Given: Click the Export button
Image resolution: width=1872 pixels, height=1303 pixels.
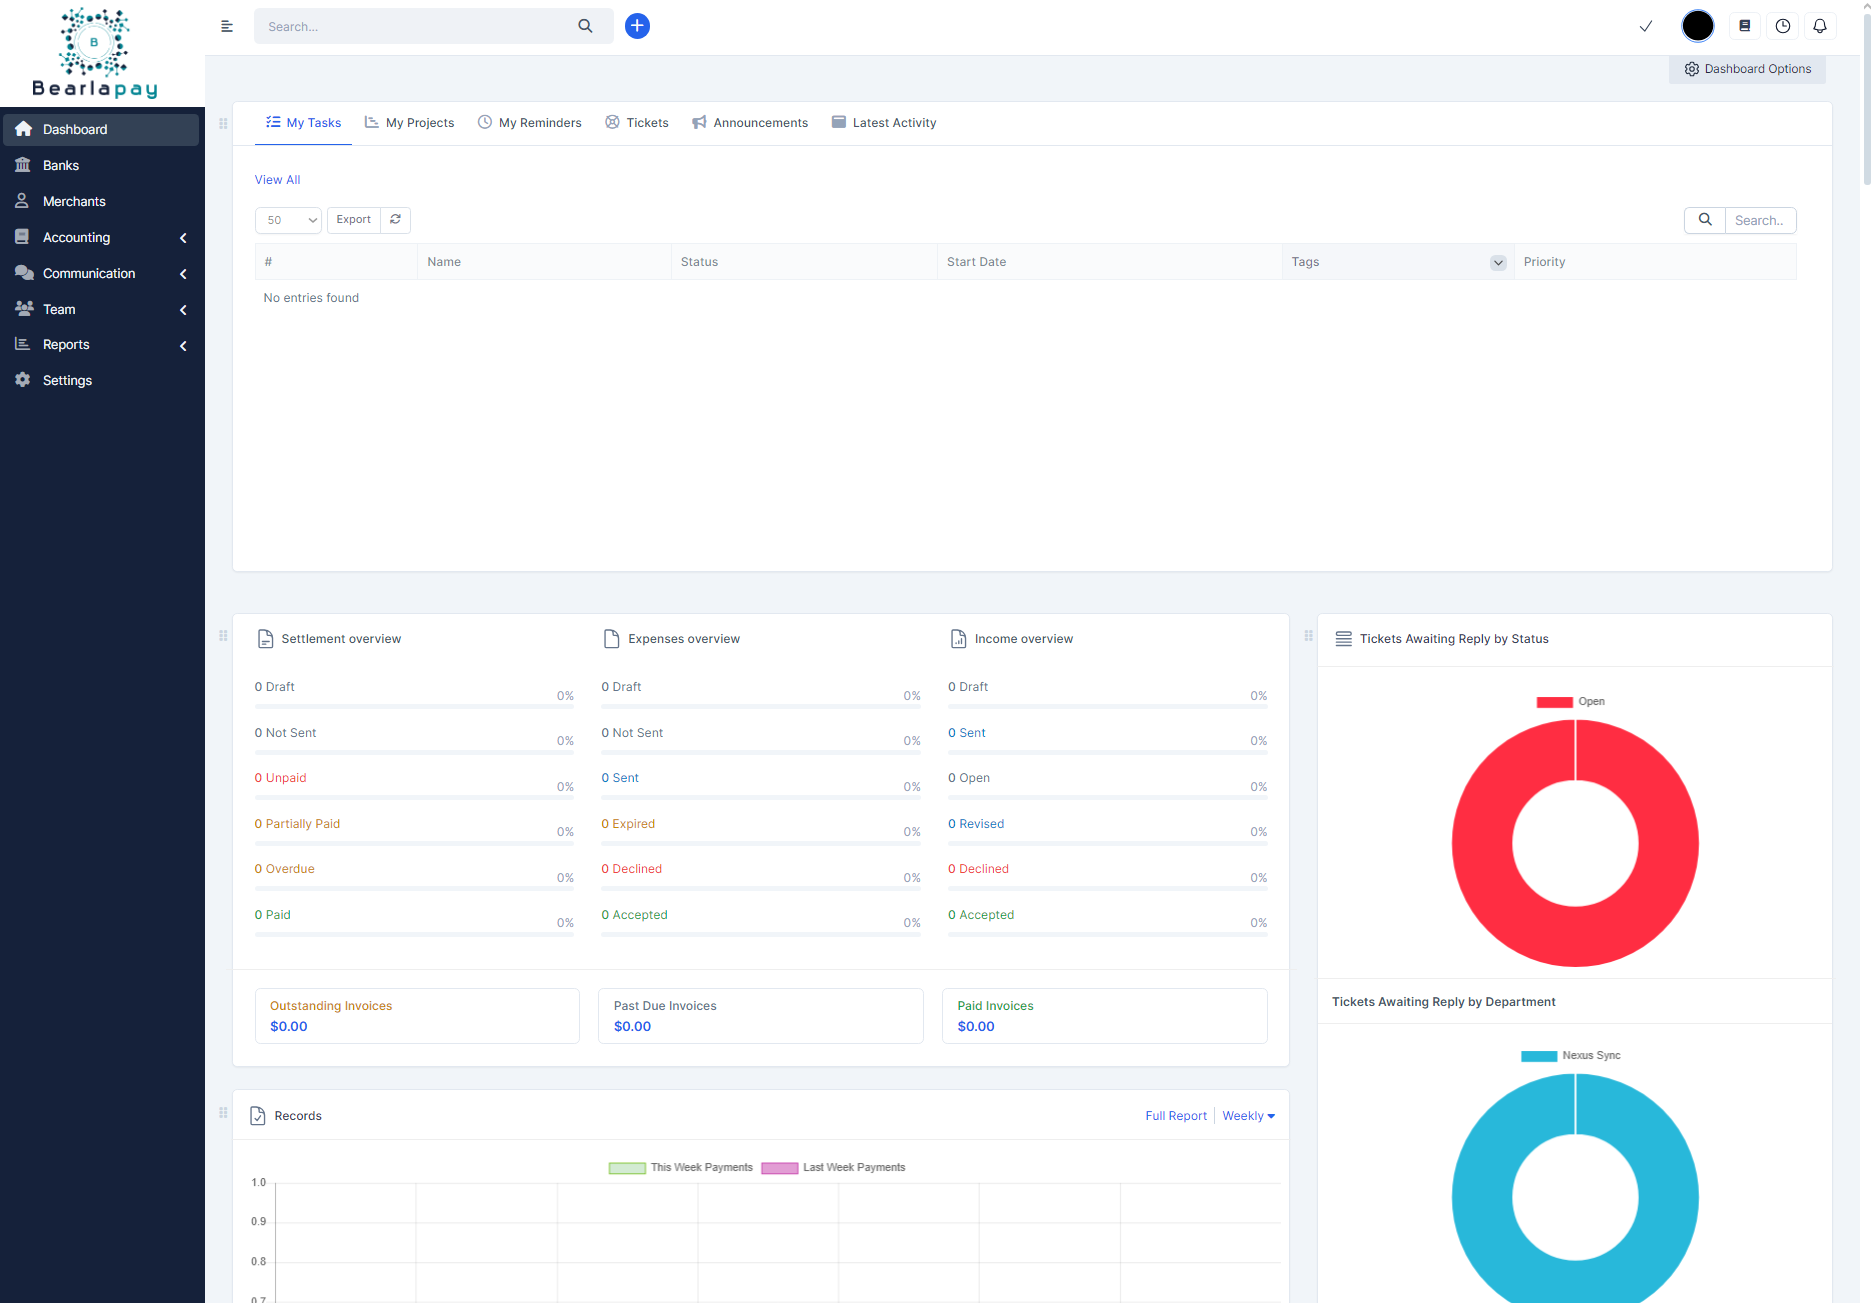Looking at the screenshot, I should pos(353,220).
